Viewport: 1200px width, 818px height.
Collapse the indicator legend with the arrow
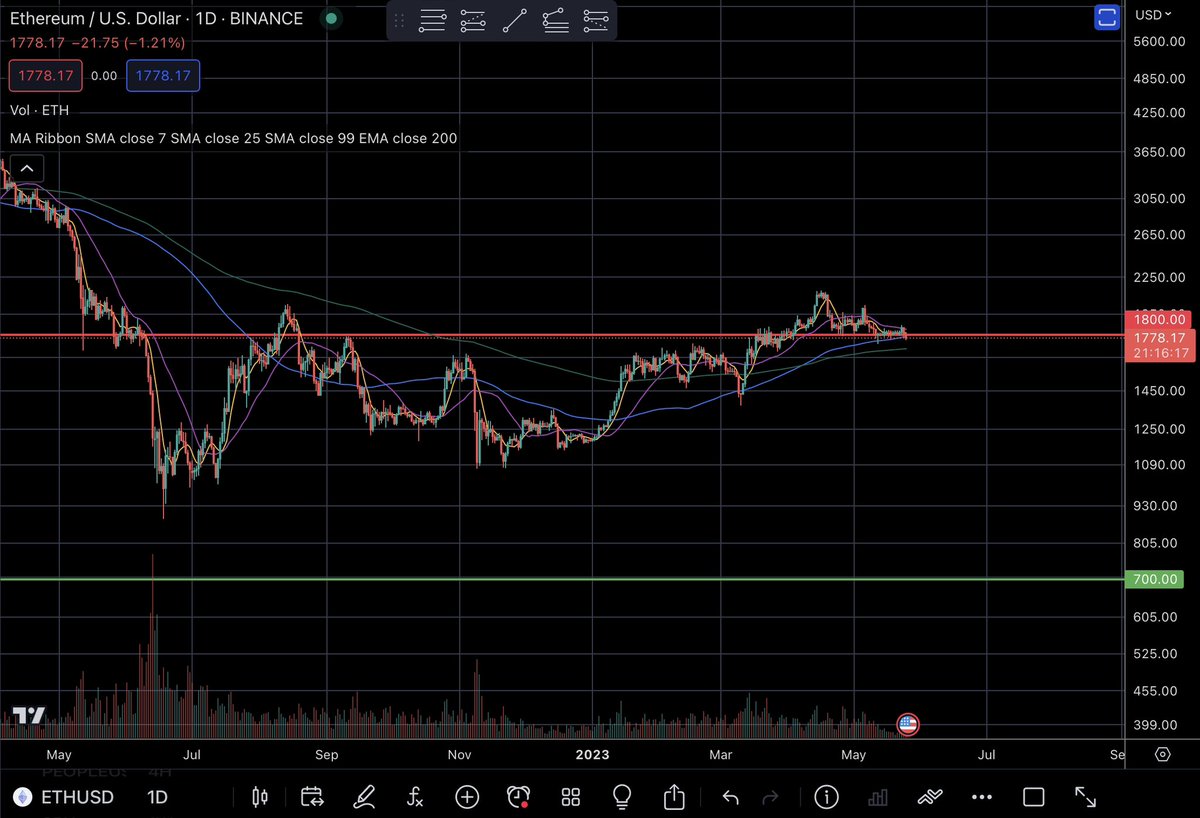pyautogui.click(x=27, y=168)
